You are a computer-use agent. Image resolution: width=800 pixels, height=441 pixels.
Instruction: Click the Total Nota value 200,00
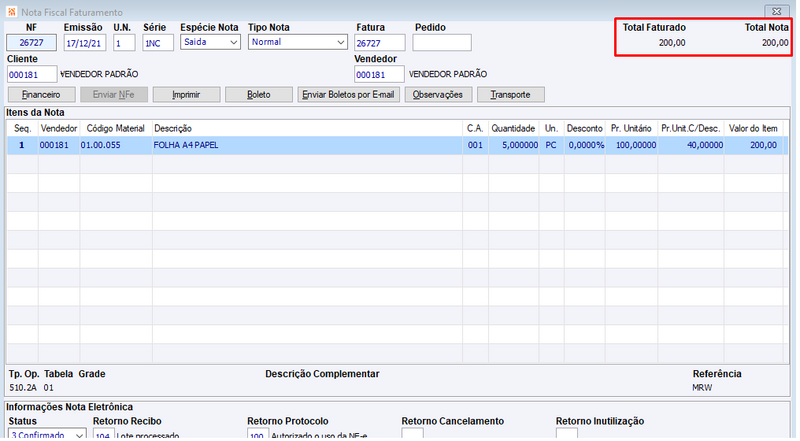[x=775, y=43]
